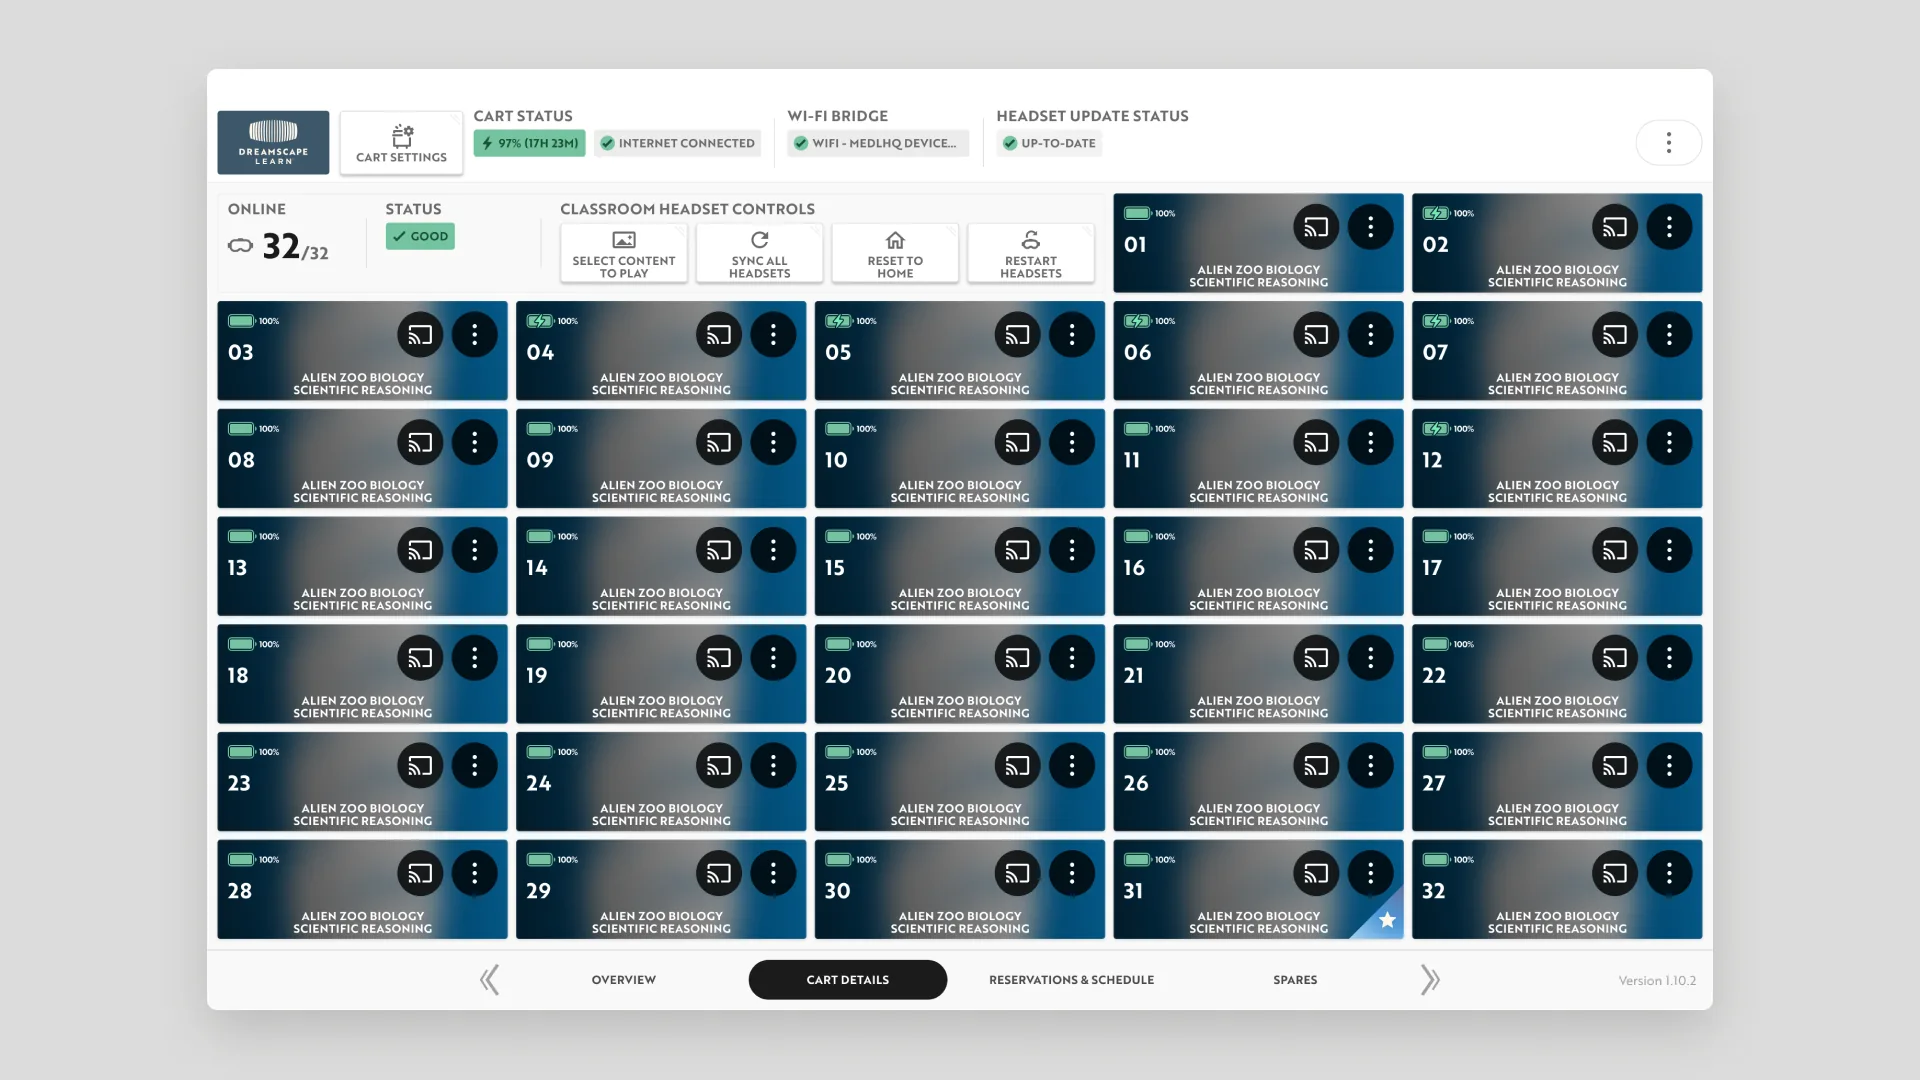Click the Internet Connected status badge
Image resolution: width=1920 pixels, height=1080 pixels.
click(x=677, y=143)
